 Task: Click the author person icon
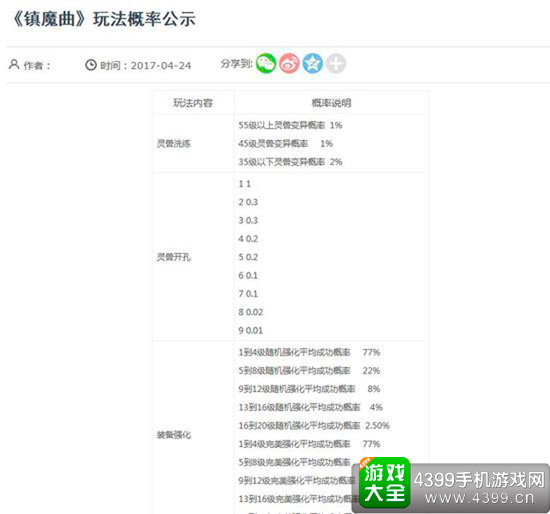(14, 65)
